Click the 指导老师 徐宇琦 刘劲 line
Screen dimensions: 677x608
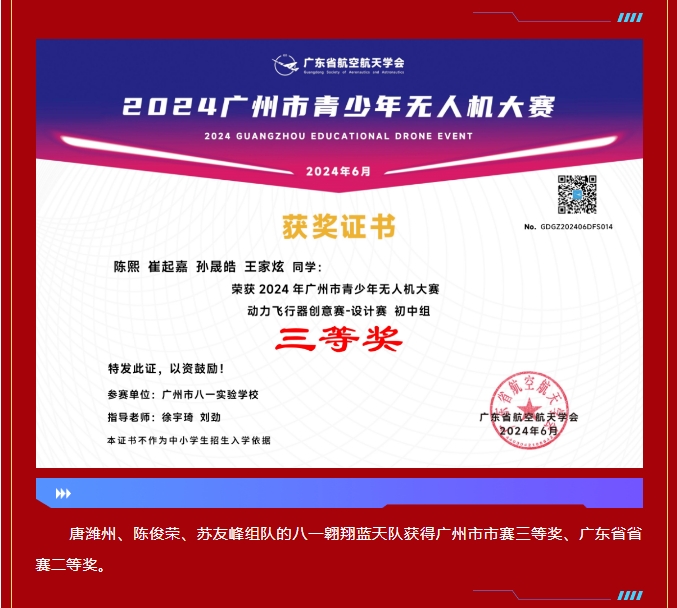163,416
